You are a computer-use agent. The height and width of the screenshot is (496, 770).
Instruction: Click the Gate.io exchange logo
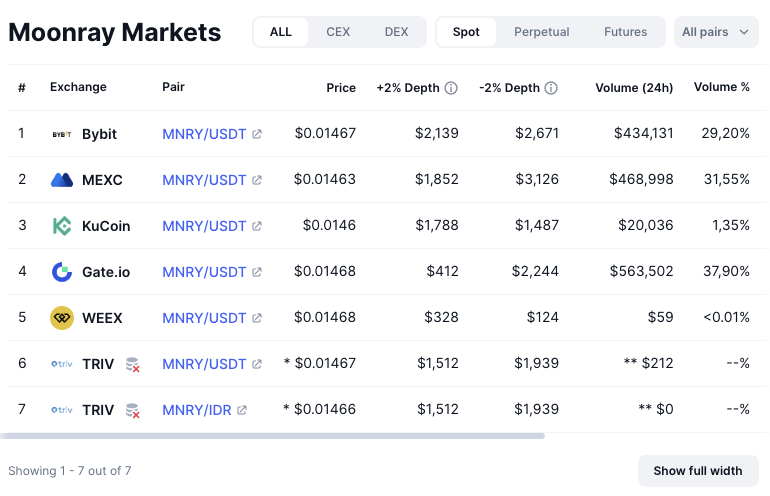(x=62, y=272)
